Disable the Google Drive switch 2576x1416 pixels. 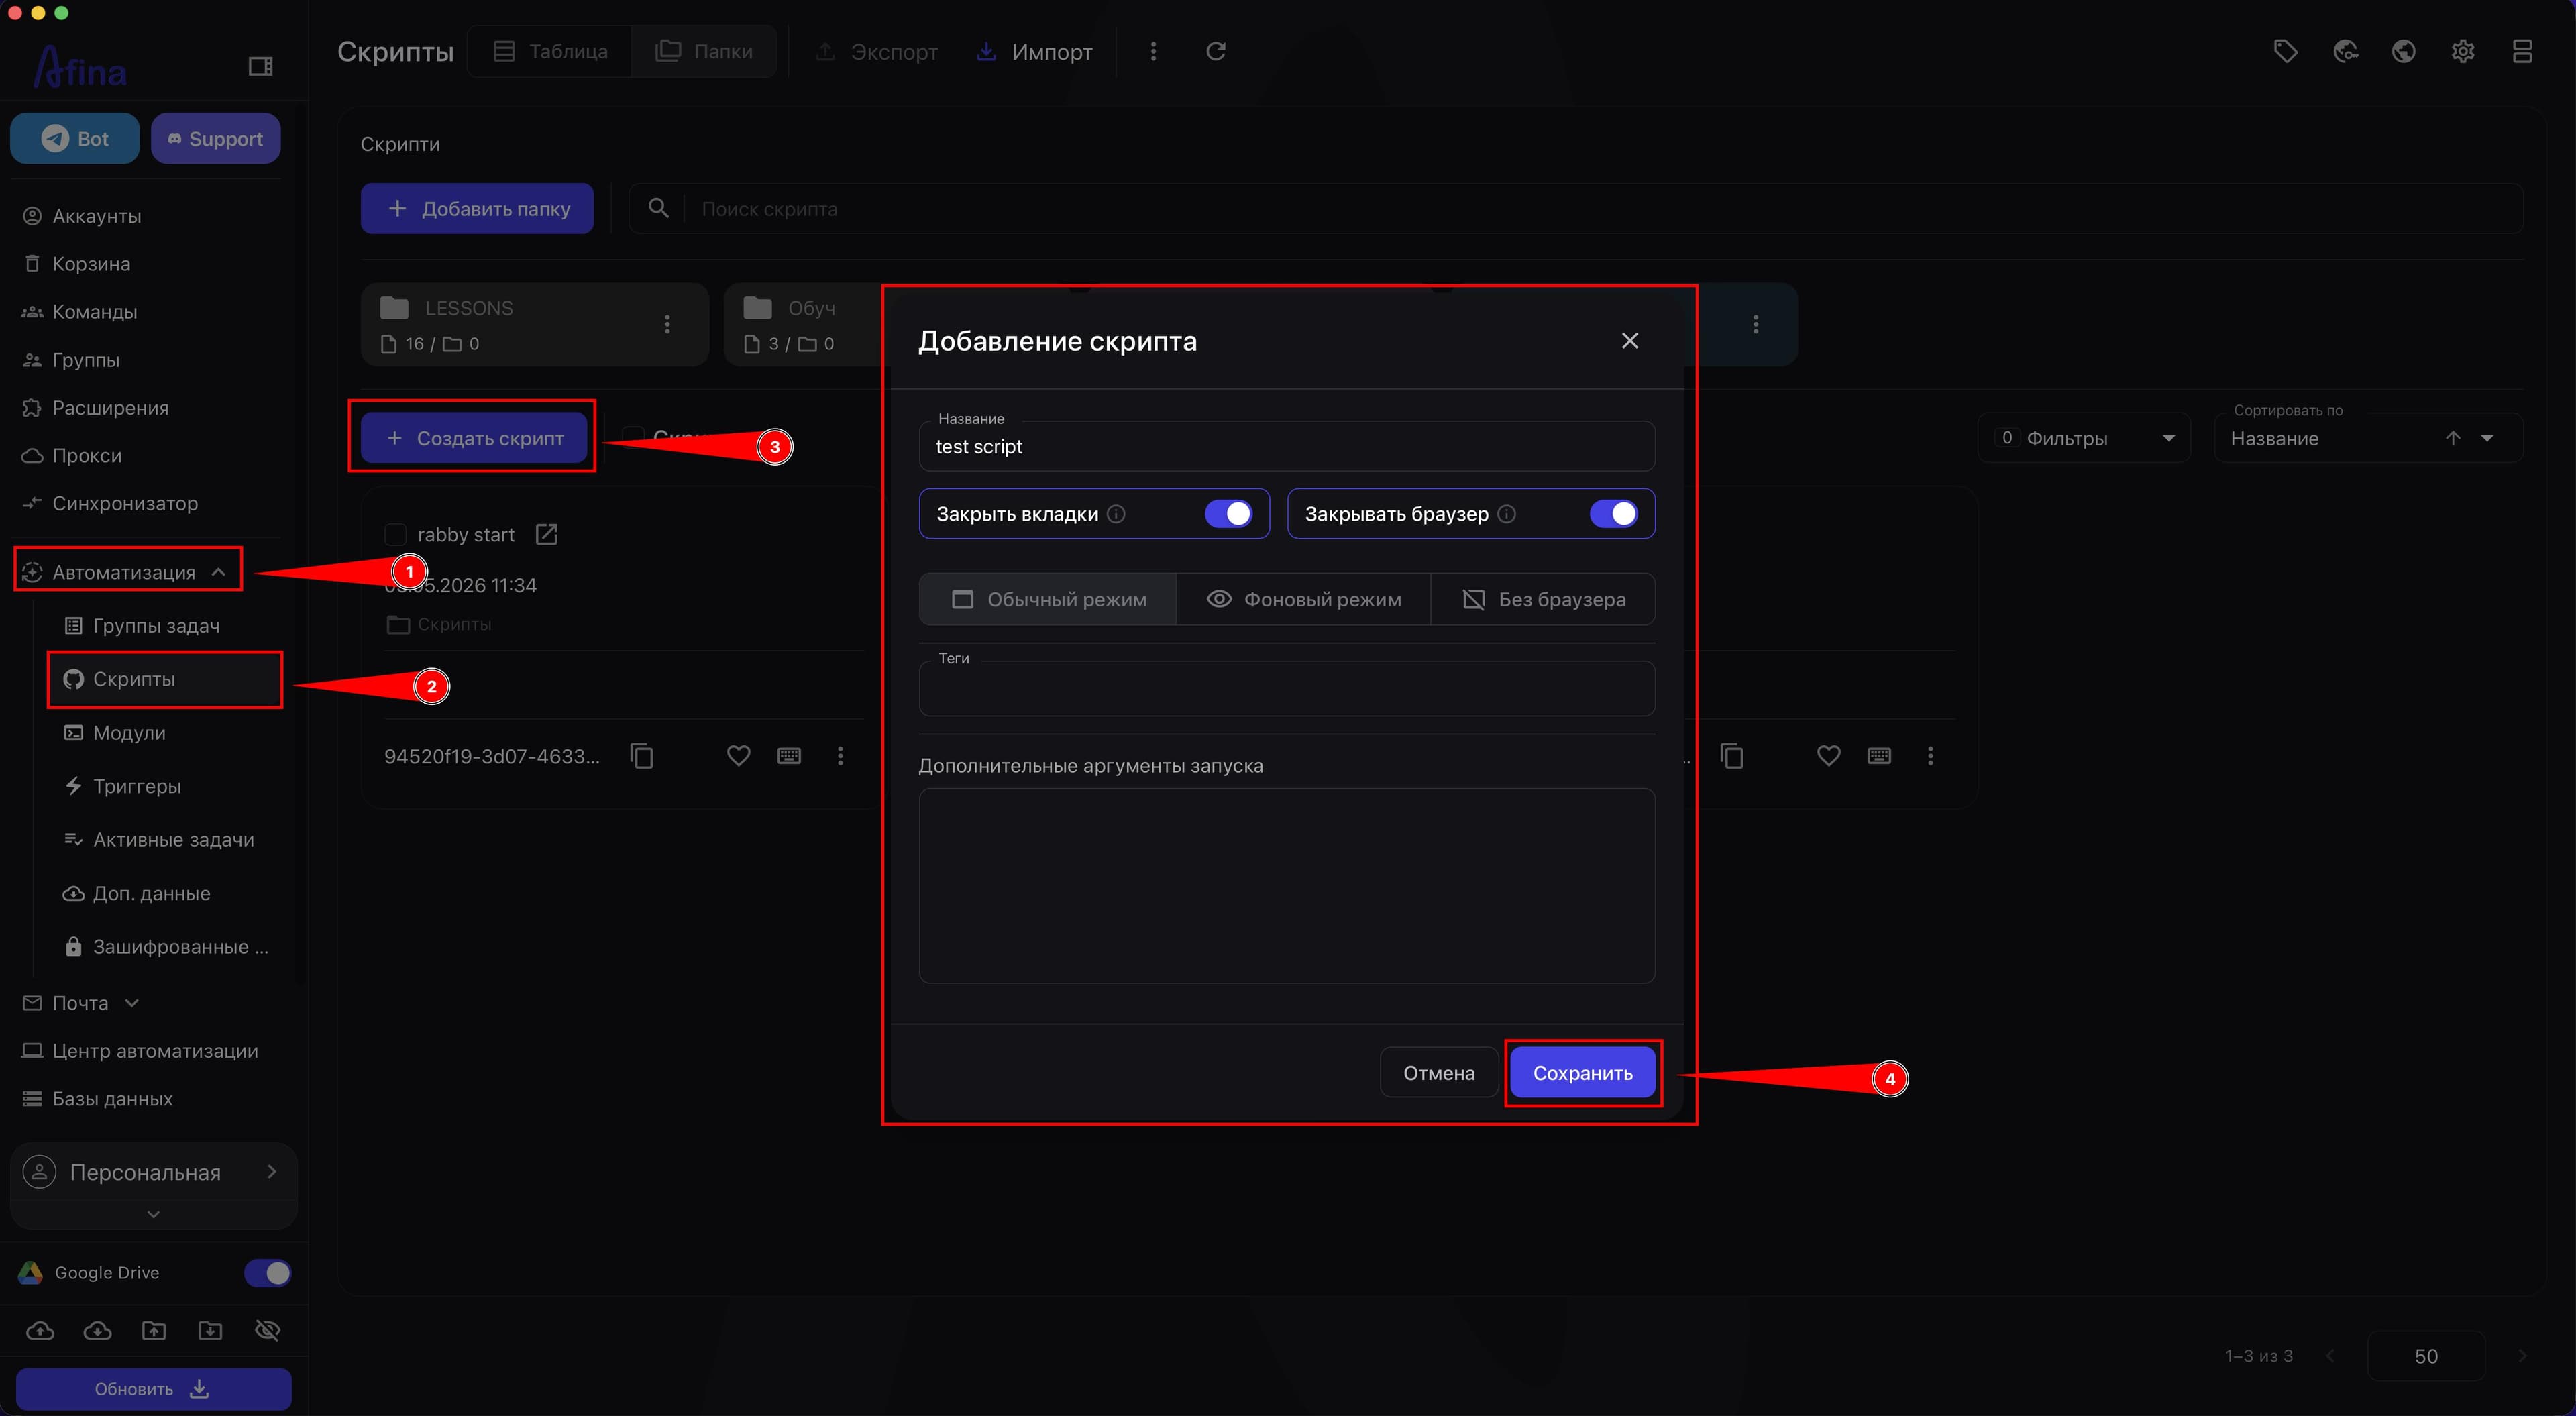coord(267,1273)
